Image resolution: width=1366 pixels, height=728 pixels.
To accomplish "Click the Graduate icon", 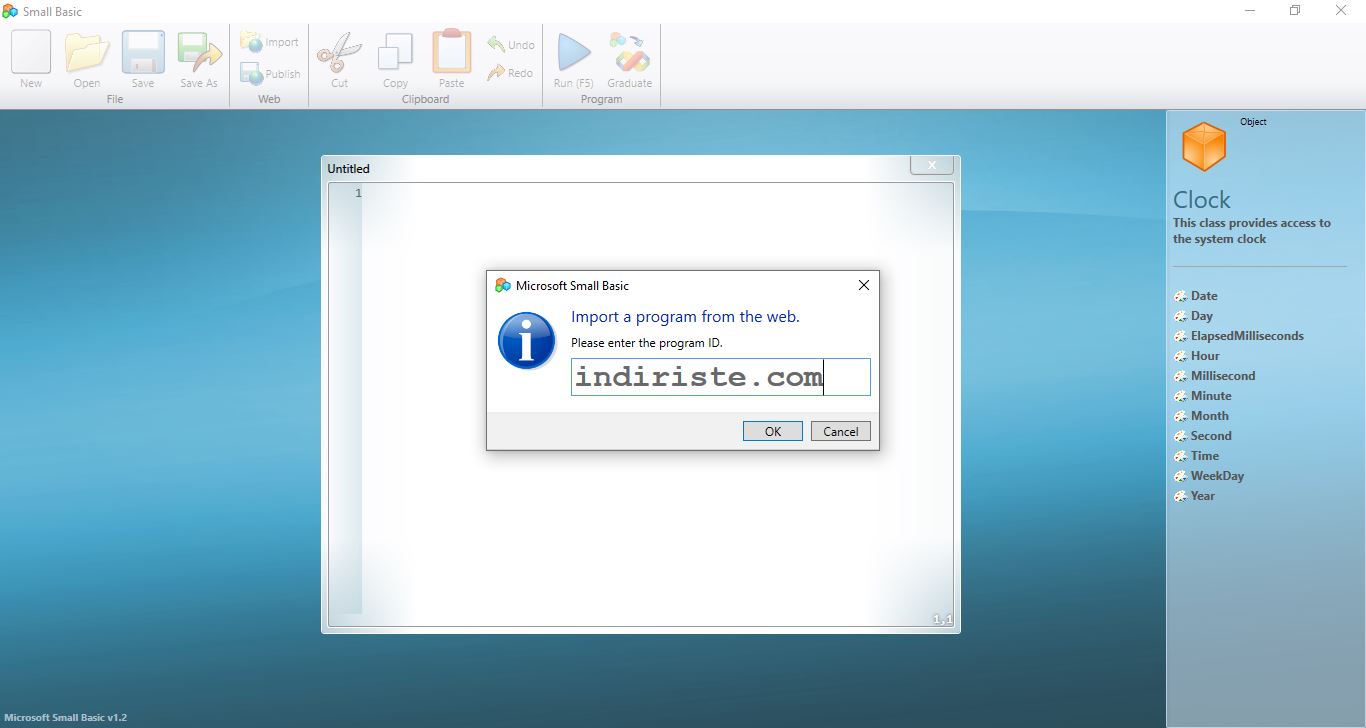I will tap(630, 52).
